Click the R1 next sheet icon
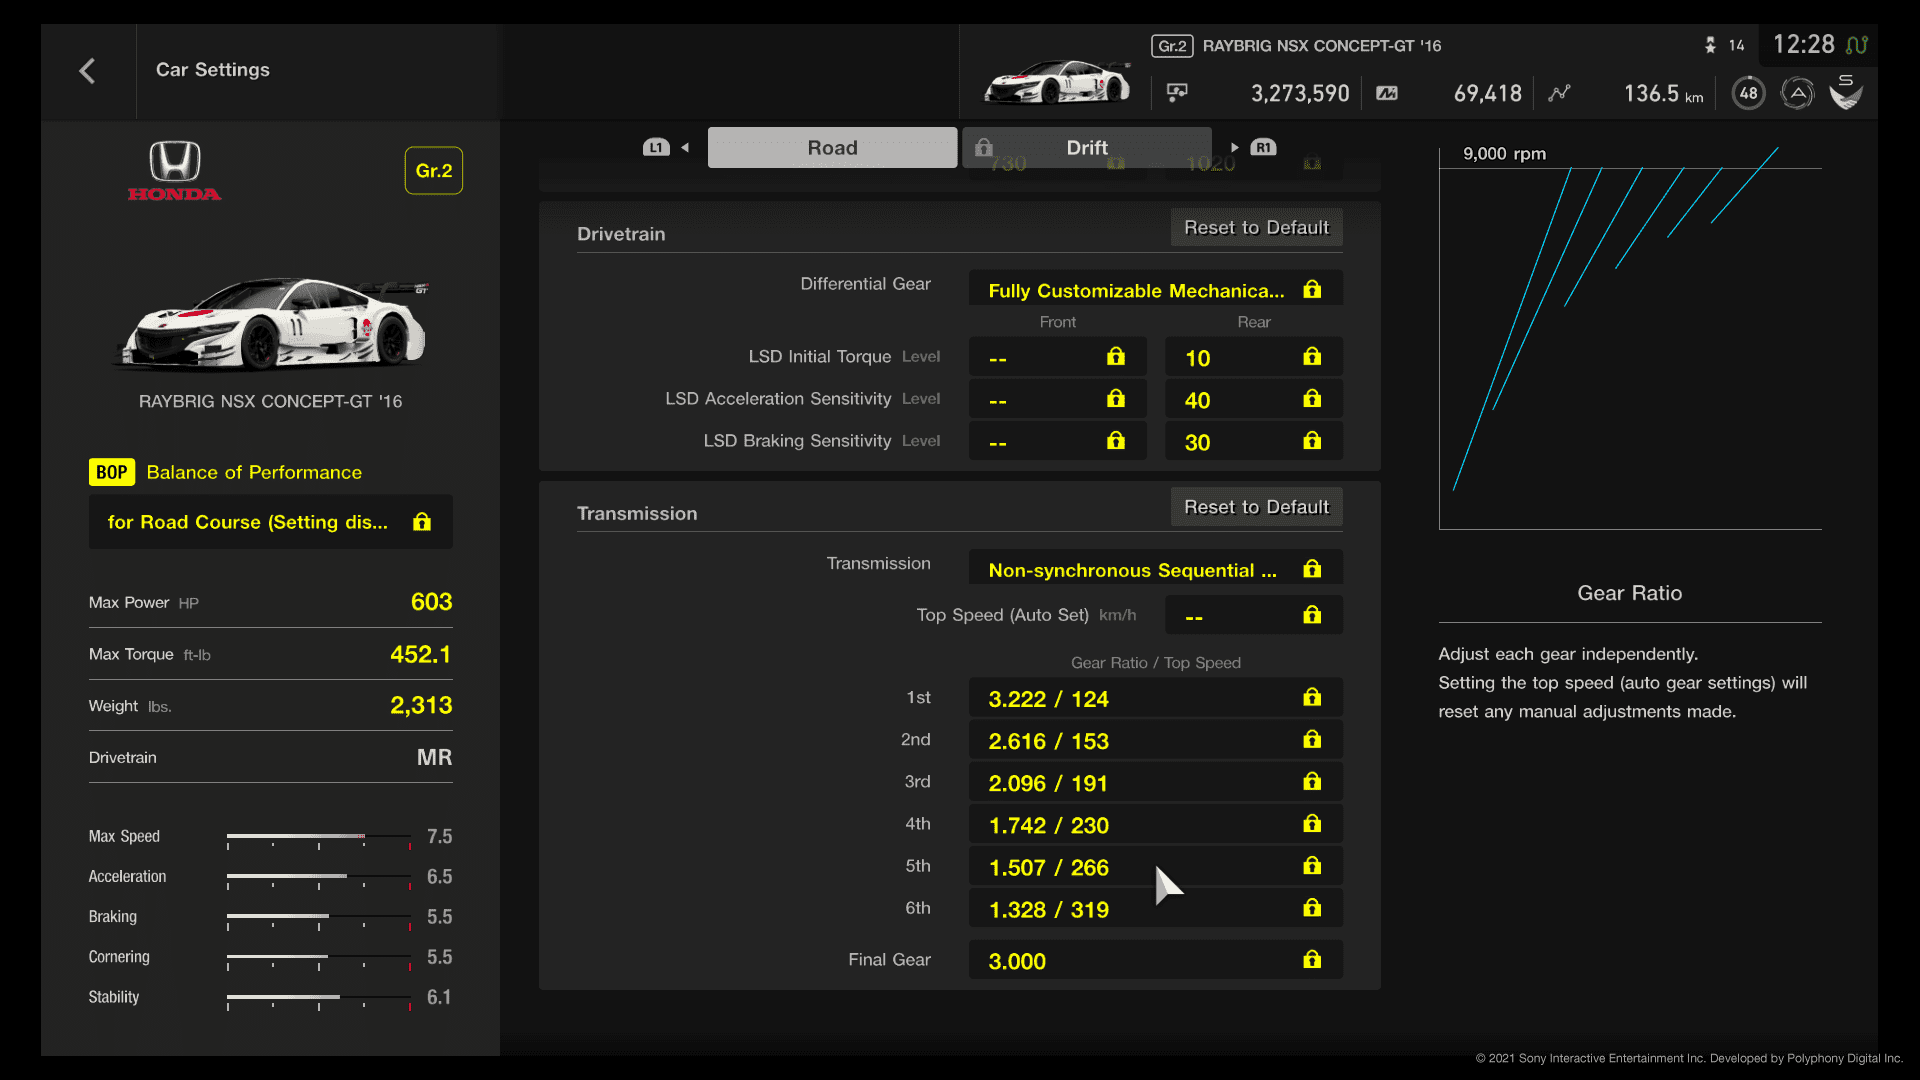The width and height of the screenshot is (1920, 1080). (1264, 147)
